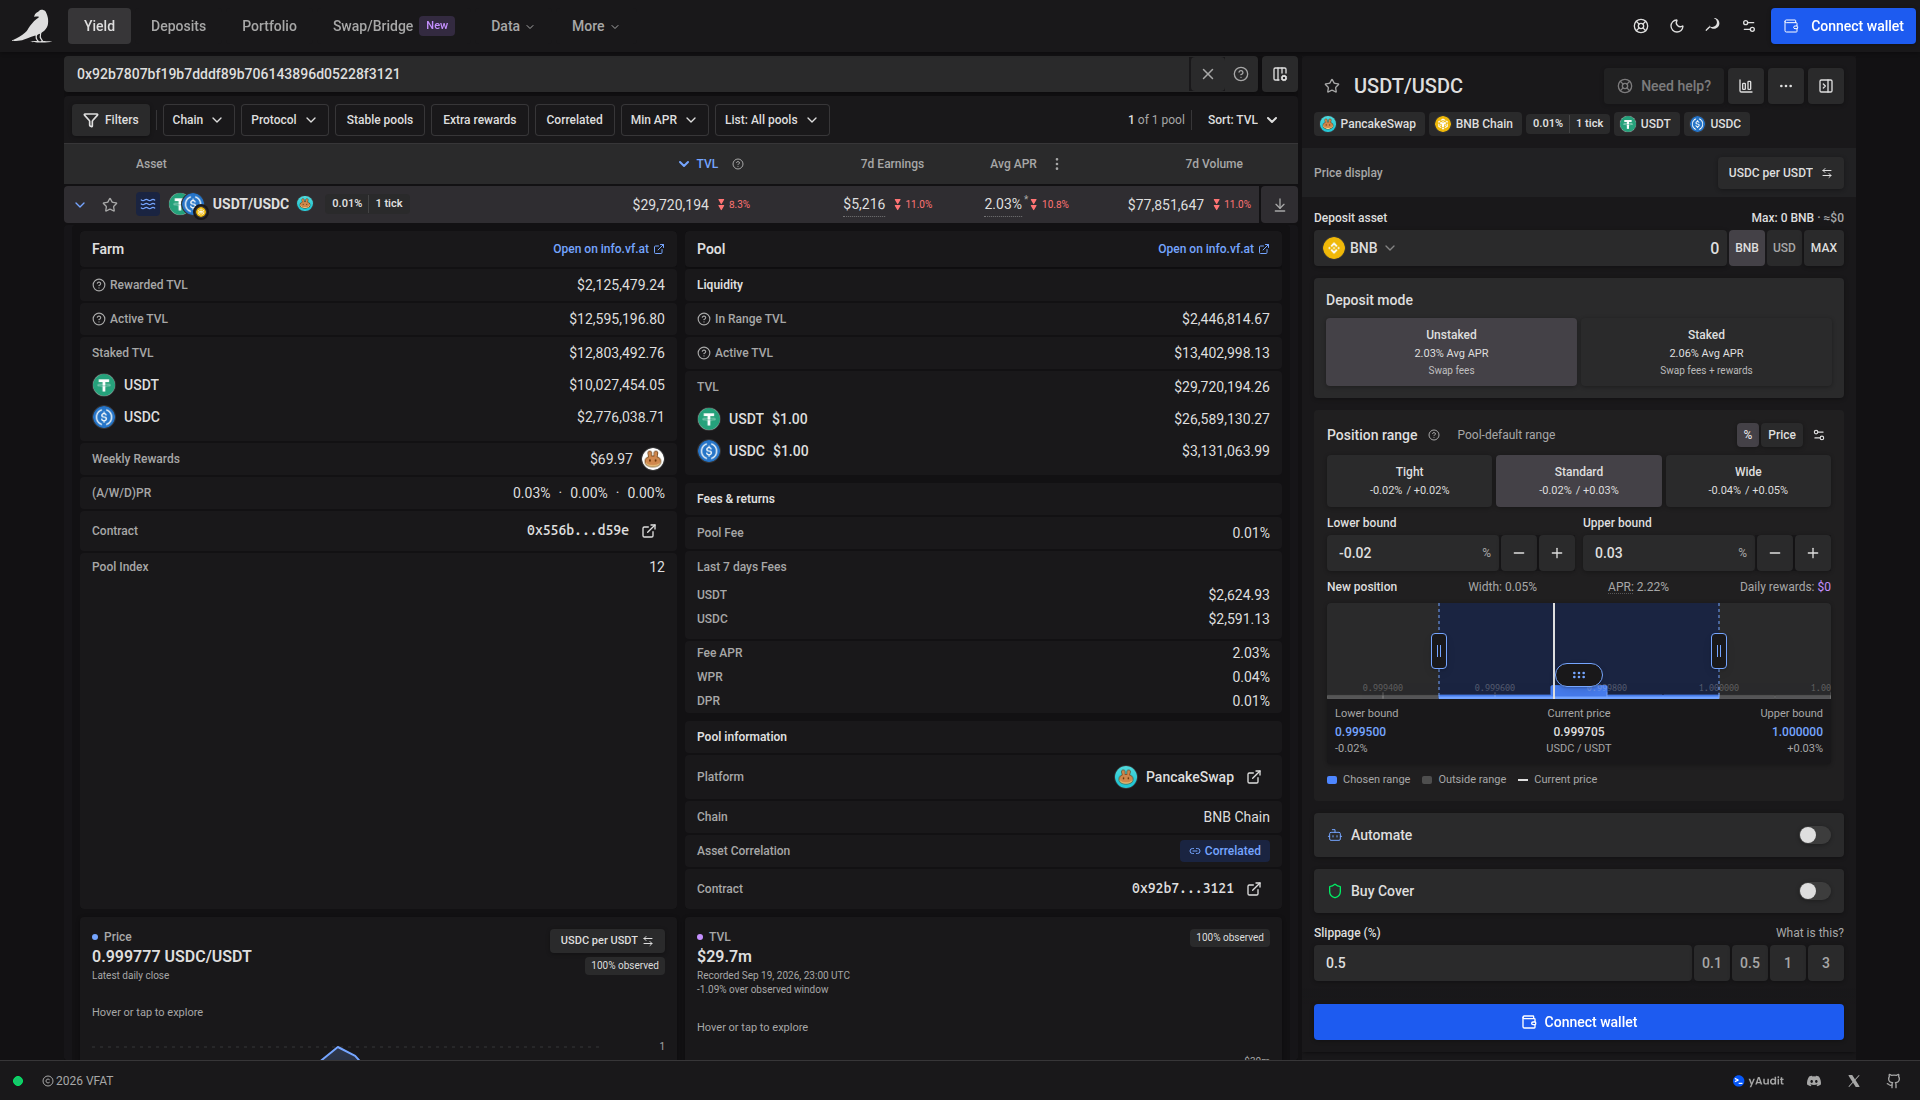Enable the Automate toggle
Screen dimensions: 1920x1100
[1814, 835]
